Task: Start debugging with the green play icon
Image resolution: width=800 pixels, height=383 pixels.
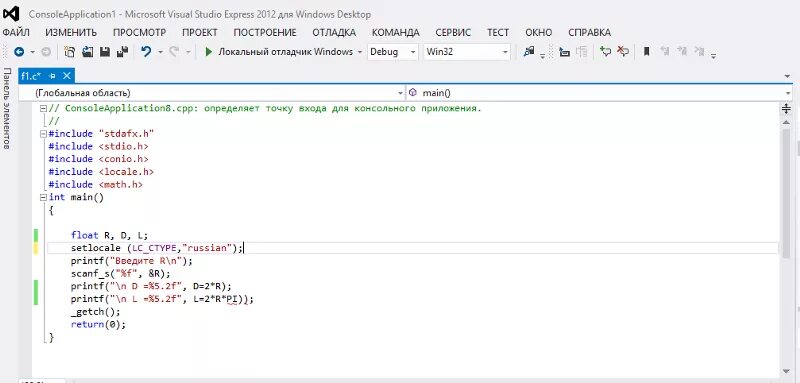Action: [x=208, y=52]
